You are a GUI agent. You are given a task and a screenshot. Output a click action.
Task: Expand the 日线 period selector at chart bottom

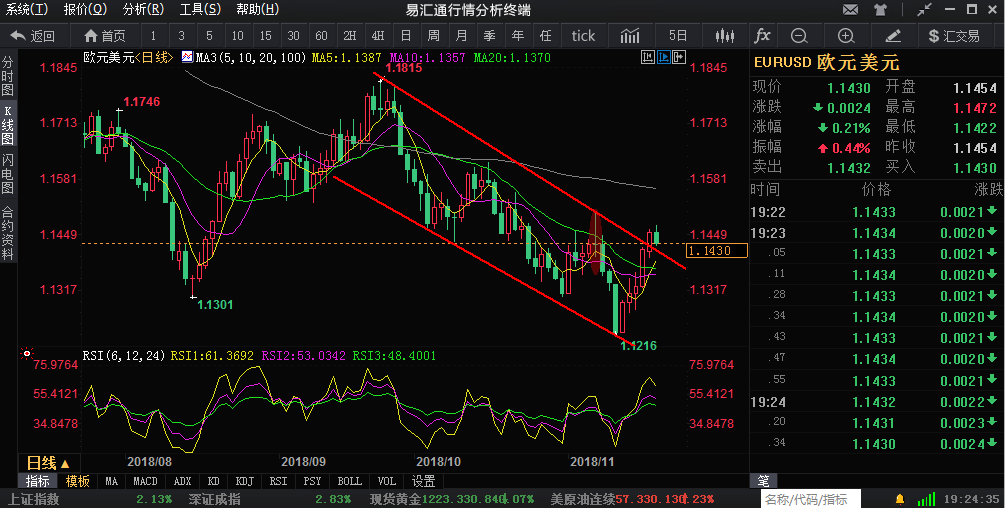click(x=47, y=463)
